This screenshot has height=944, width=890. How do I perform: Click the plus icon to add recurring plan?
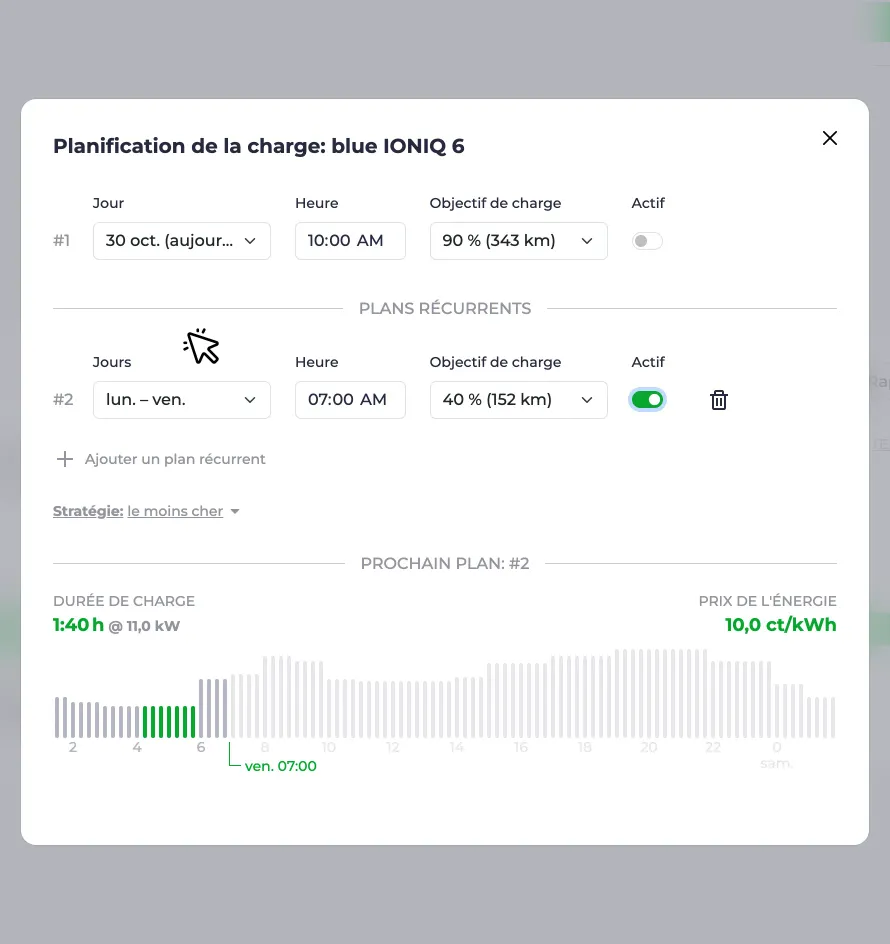point(64,459)
